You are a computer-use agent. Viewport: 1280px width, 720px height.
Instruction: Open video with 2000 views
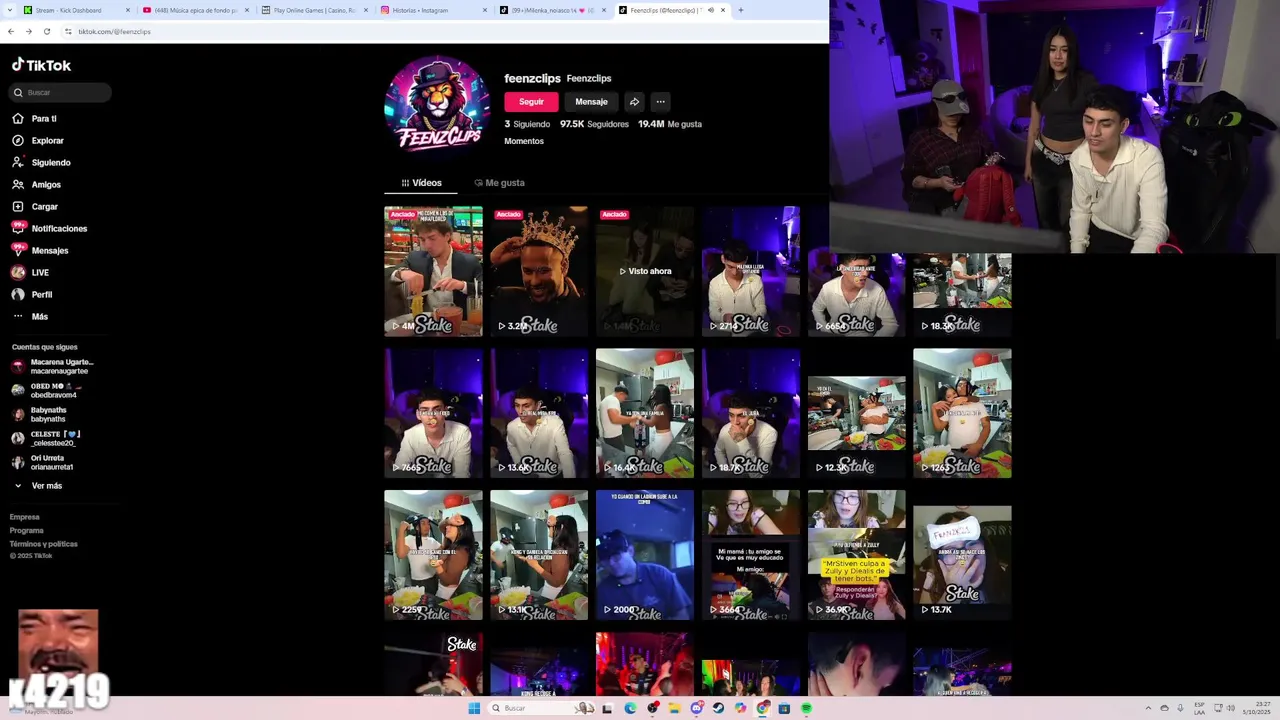645,555
